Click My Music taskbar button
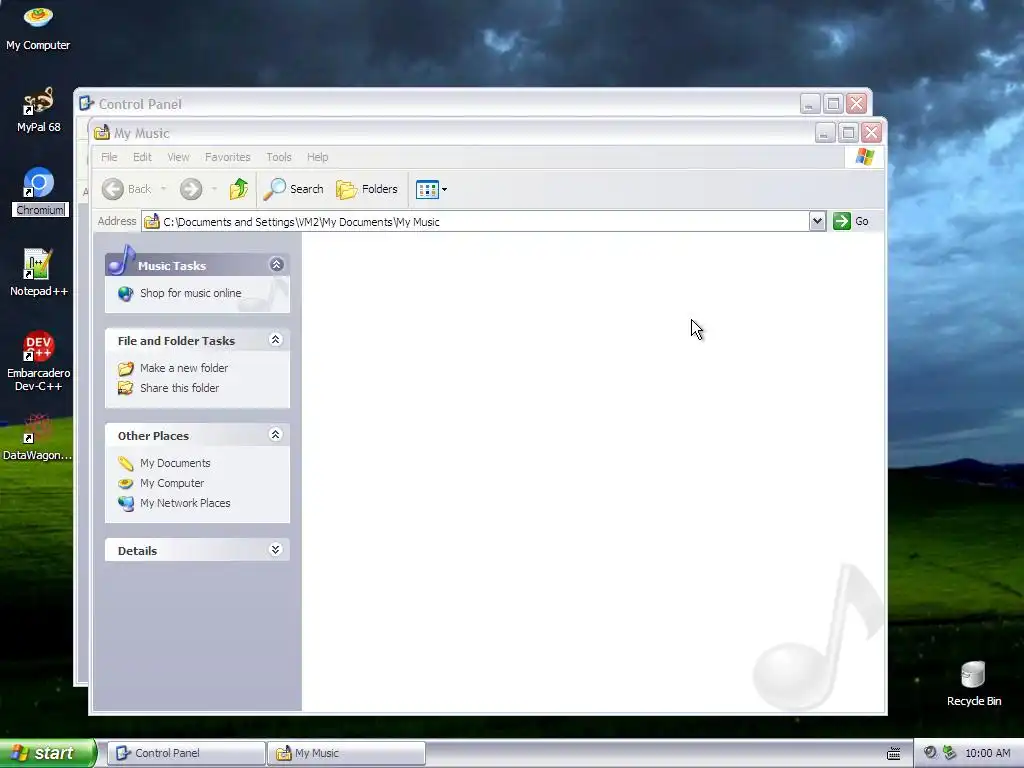This screenshot has height=768, width=1024. point(346,753)
